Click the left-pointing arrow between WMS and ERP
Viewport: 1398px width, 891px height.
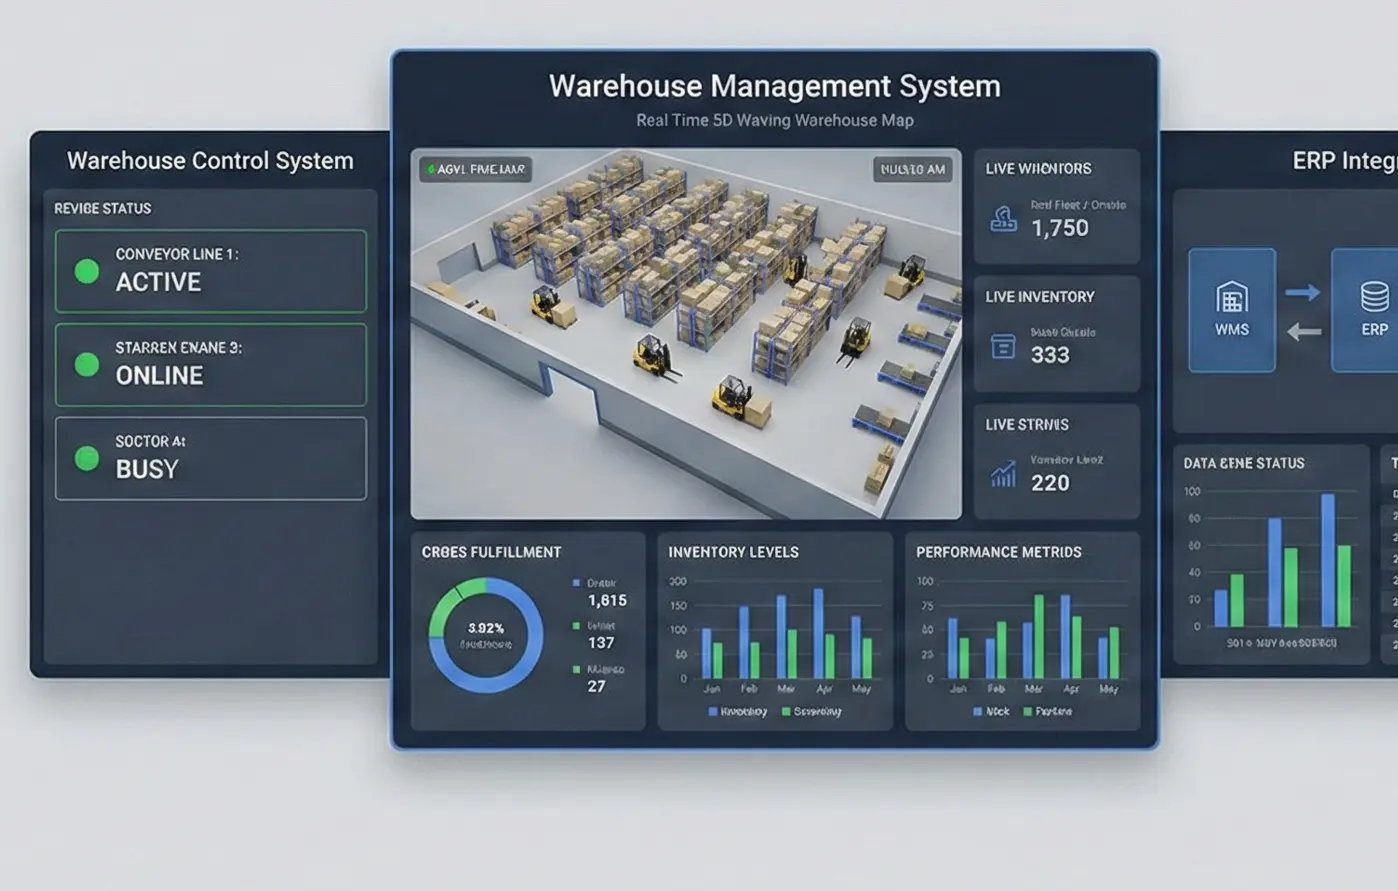pyautogui.click(x=1303, y=332)
